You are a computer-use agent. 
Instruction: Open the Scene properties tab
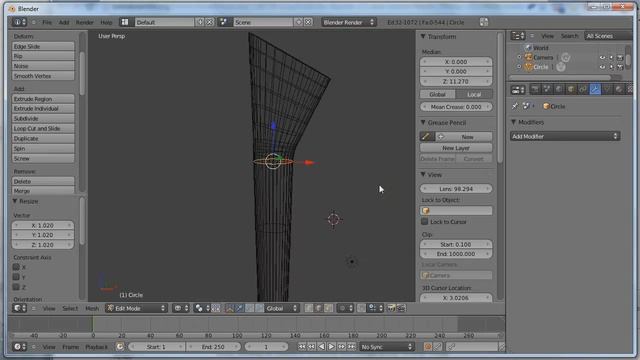(547, 89)
